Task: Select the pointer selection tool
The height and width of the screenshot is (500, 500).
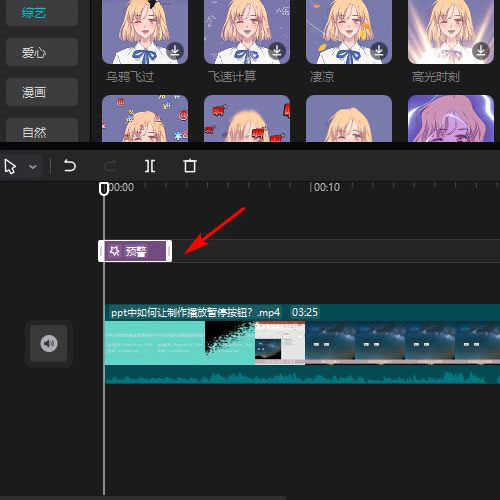Action: coord(10,166)
